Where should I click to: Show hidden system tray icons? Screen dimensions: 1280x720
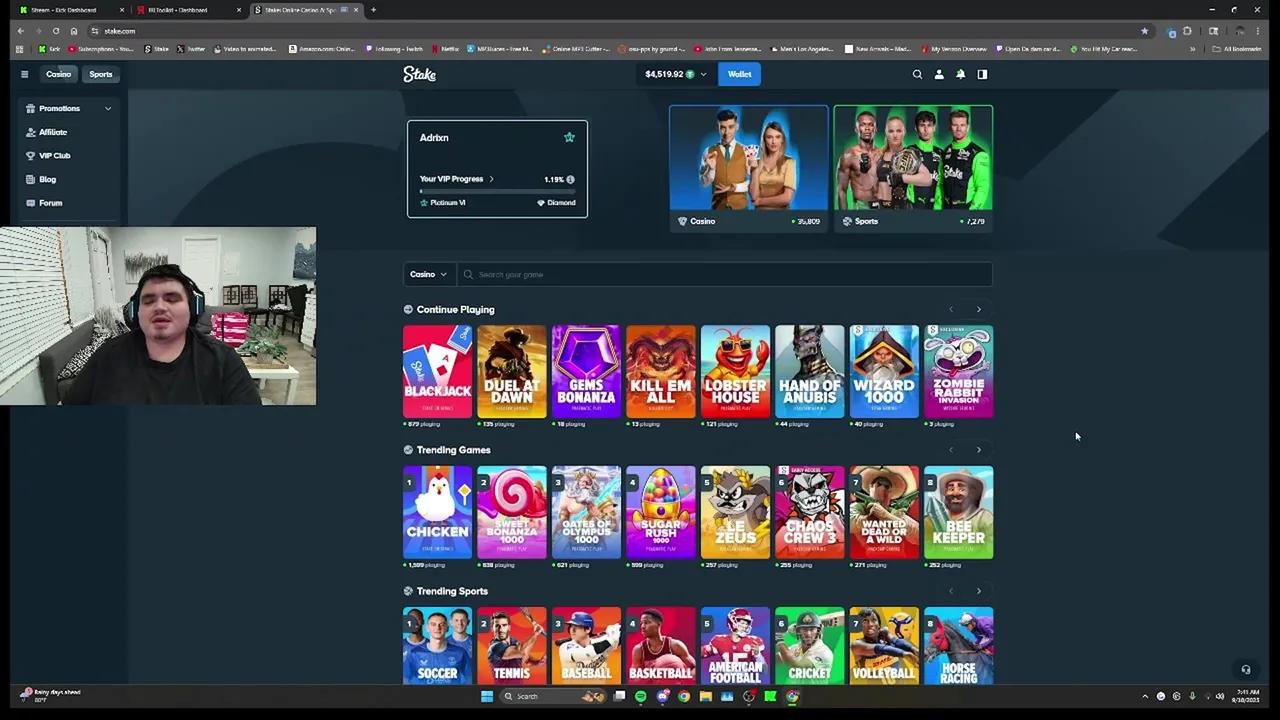[x=1145, y=696]
